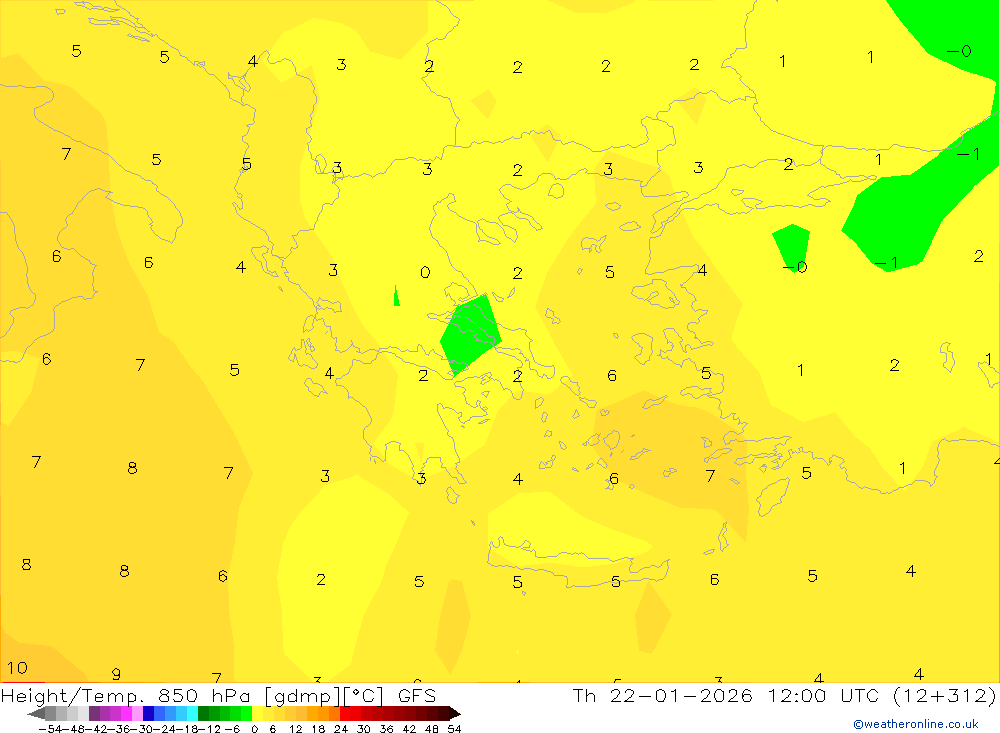
Task: Click the right dark arrow of color scale
Action: (455, 714)
